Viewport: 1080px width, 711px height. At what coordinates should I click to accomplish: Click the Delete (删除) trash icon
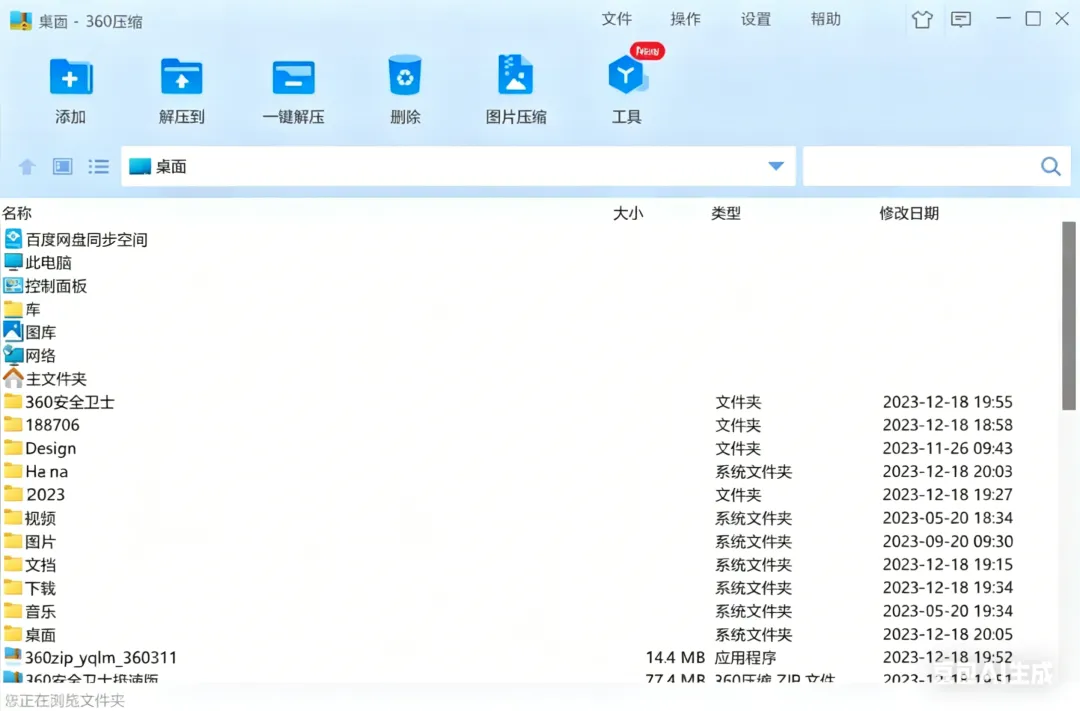(x=405, y=75)
